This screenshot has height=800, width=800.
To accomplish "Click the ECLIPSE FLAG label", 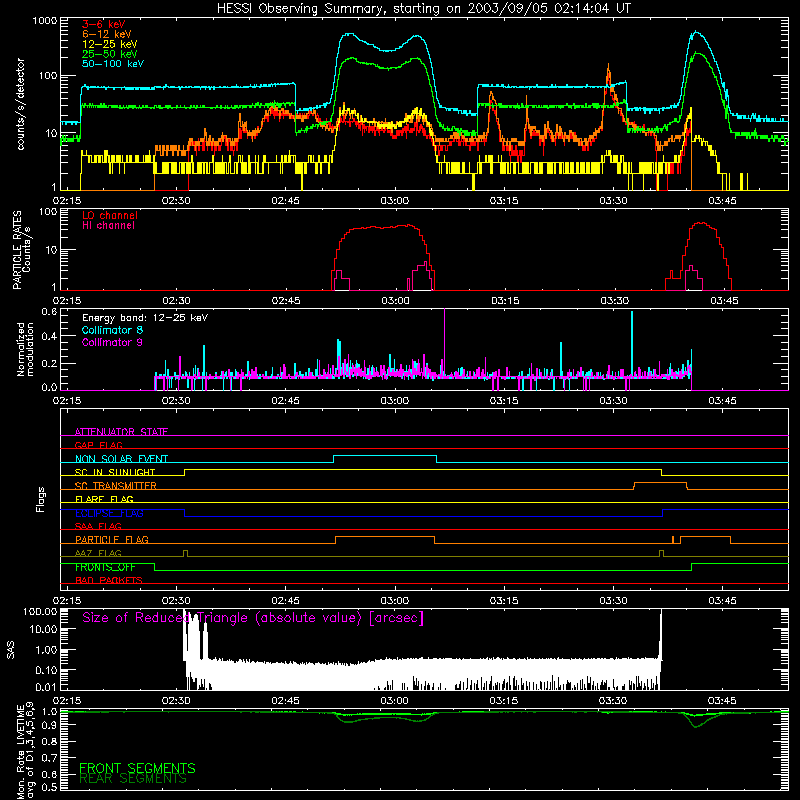I will (x=109, y=513).
